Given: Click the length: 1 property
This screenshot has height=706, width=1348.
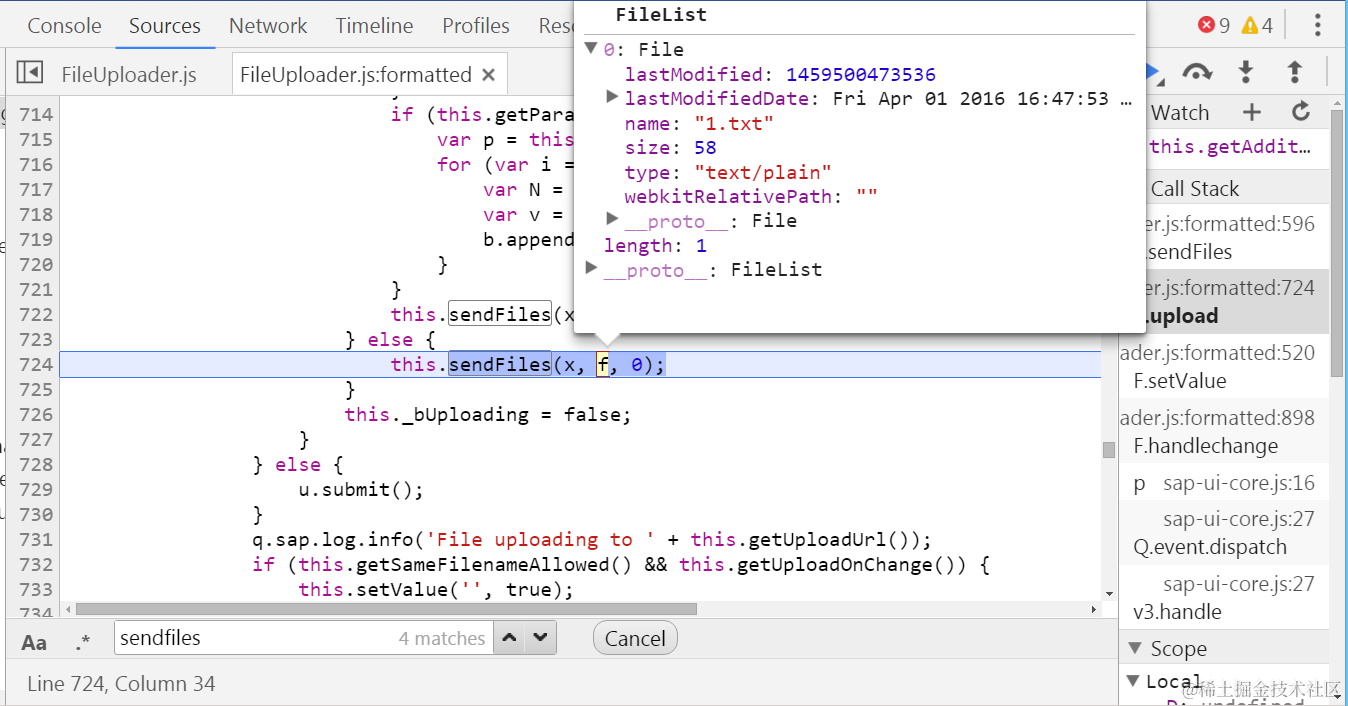Looking at the screenshot, I should [x=655, y=245].
